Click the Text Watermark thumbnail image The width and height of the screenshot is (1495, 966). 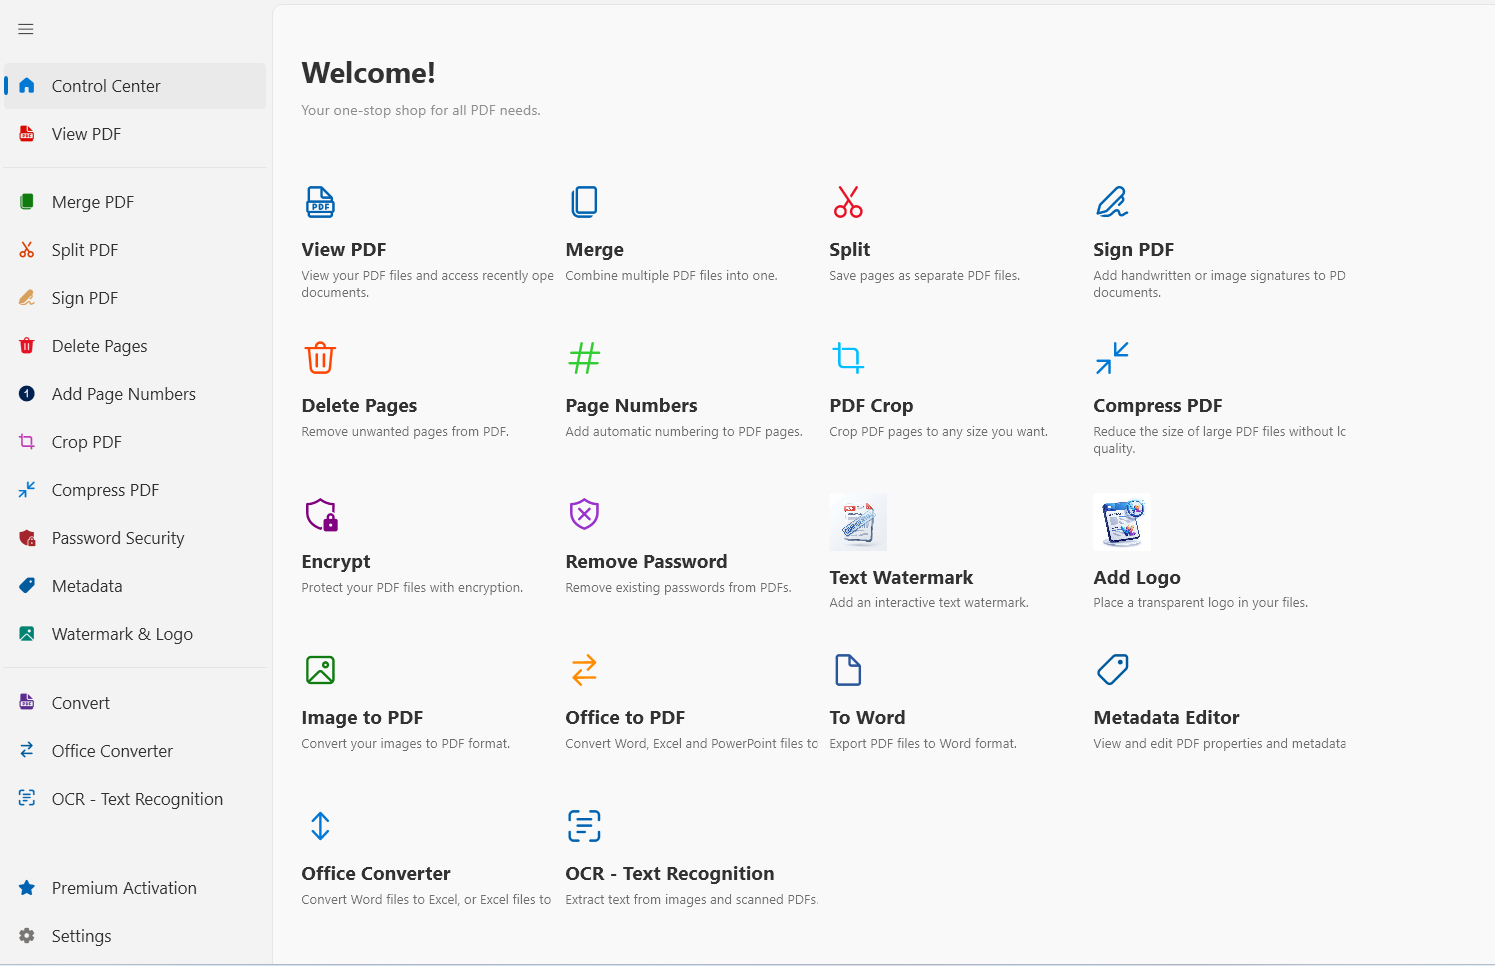(x=858, y=522)
